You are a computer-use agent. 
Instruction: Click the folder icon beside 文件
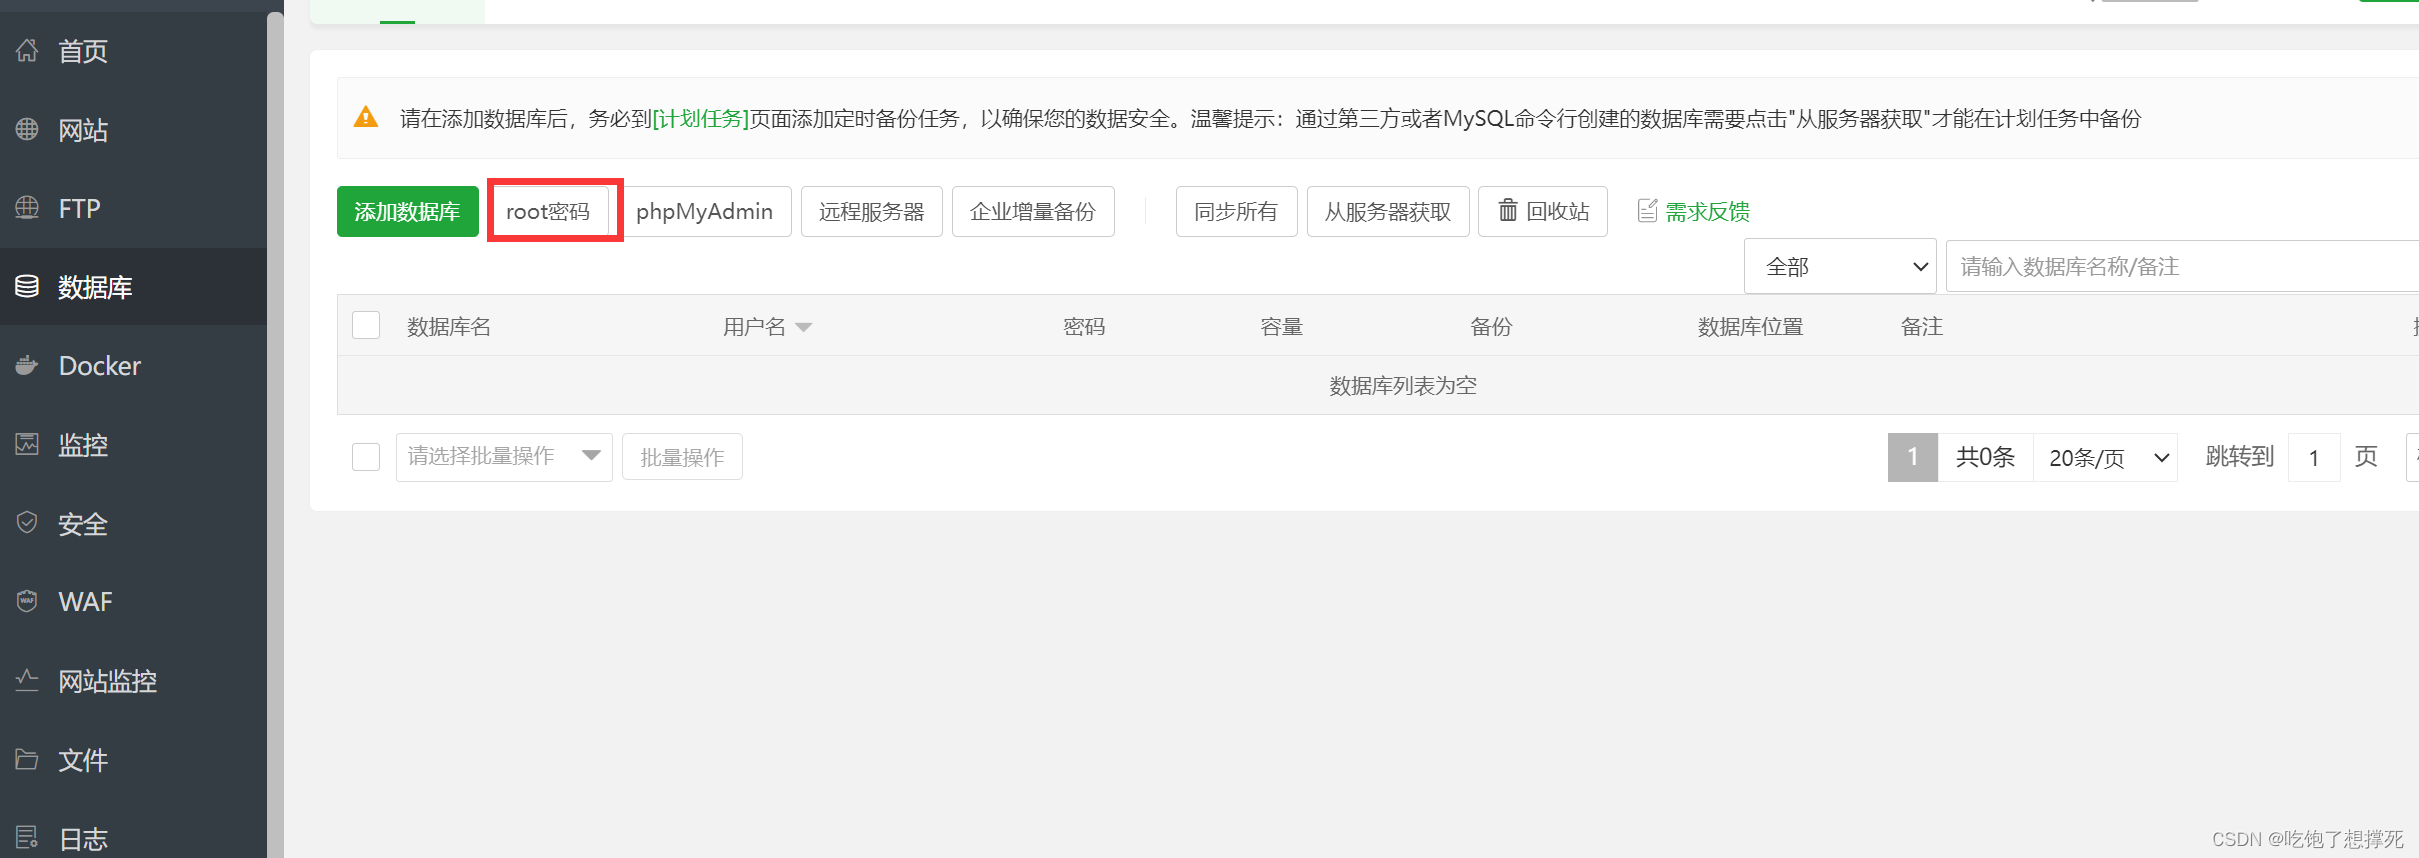coord(27,760)
